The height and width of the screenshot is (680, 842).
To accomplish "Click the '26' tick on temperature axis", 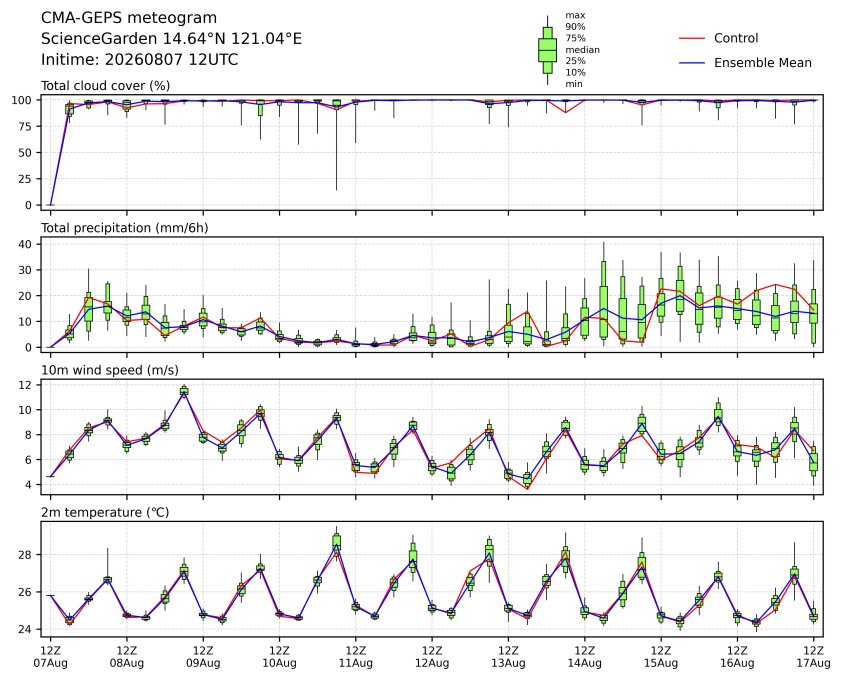I will [x=26, y=592].
